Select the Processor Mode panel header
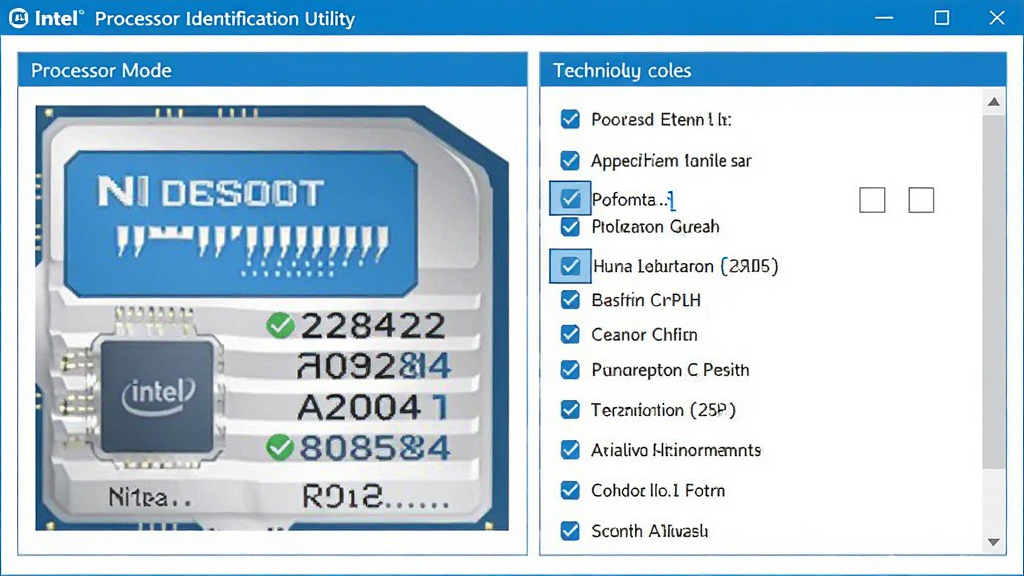Image resolution: width=1024 pixels, height=576 pixels. point(272,70)
